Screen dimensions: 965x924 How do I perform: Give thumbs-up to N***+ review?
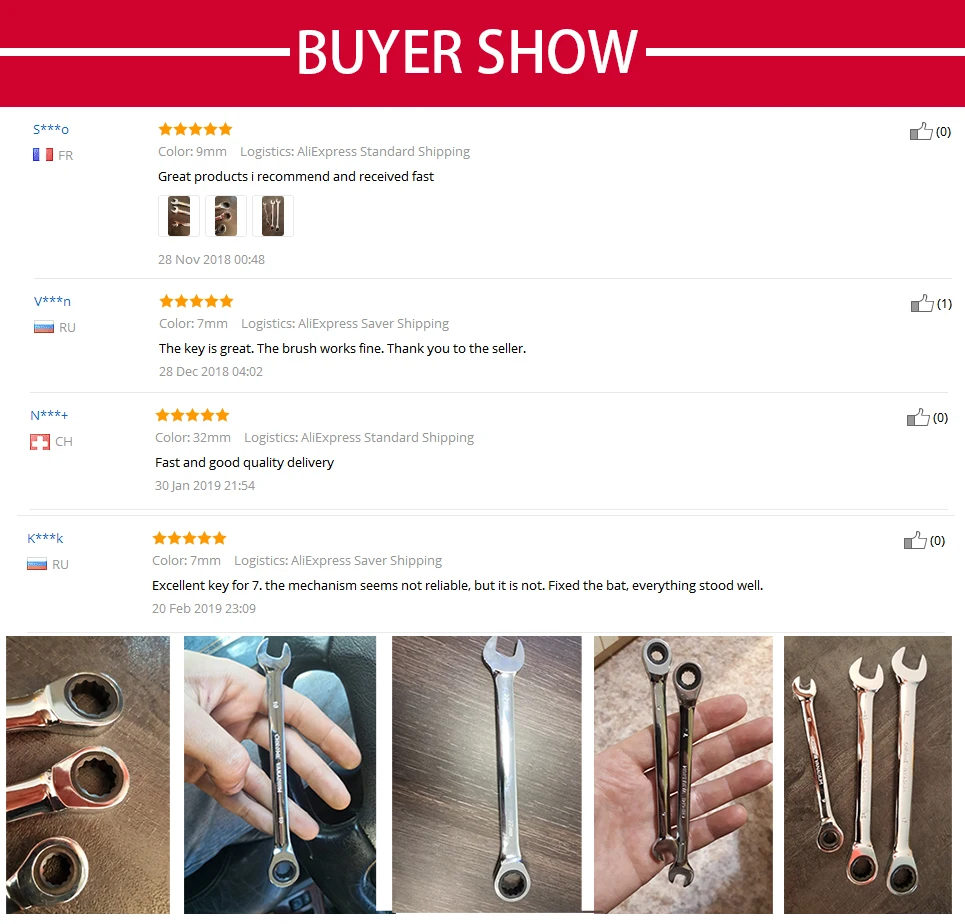[918, 417]
